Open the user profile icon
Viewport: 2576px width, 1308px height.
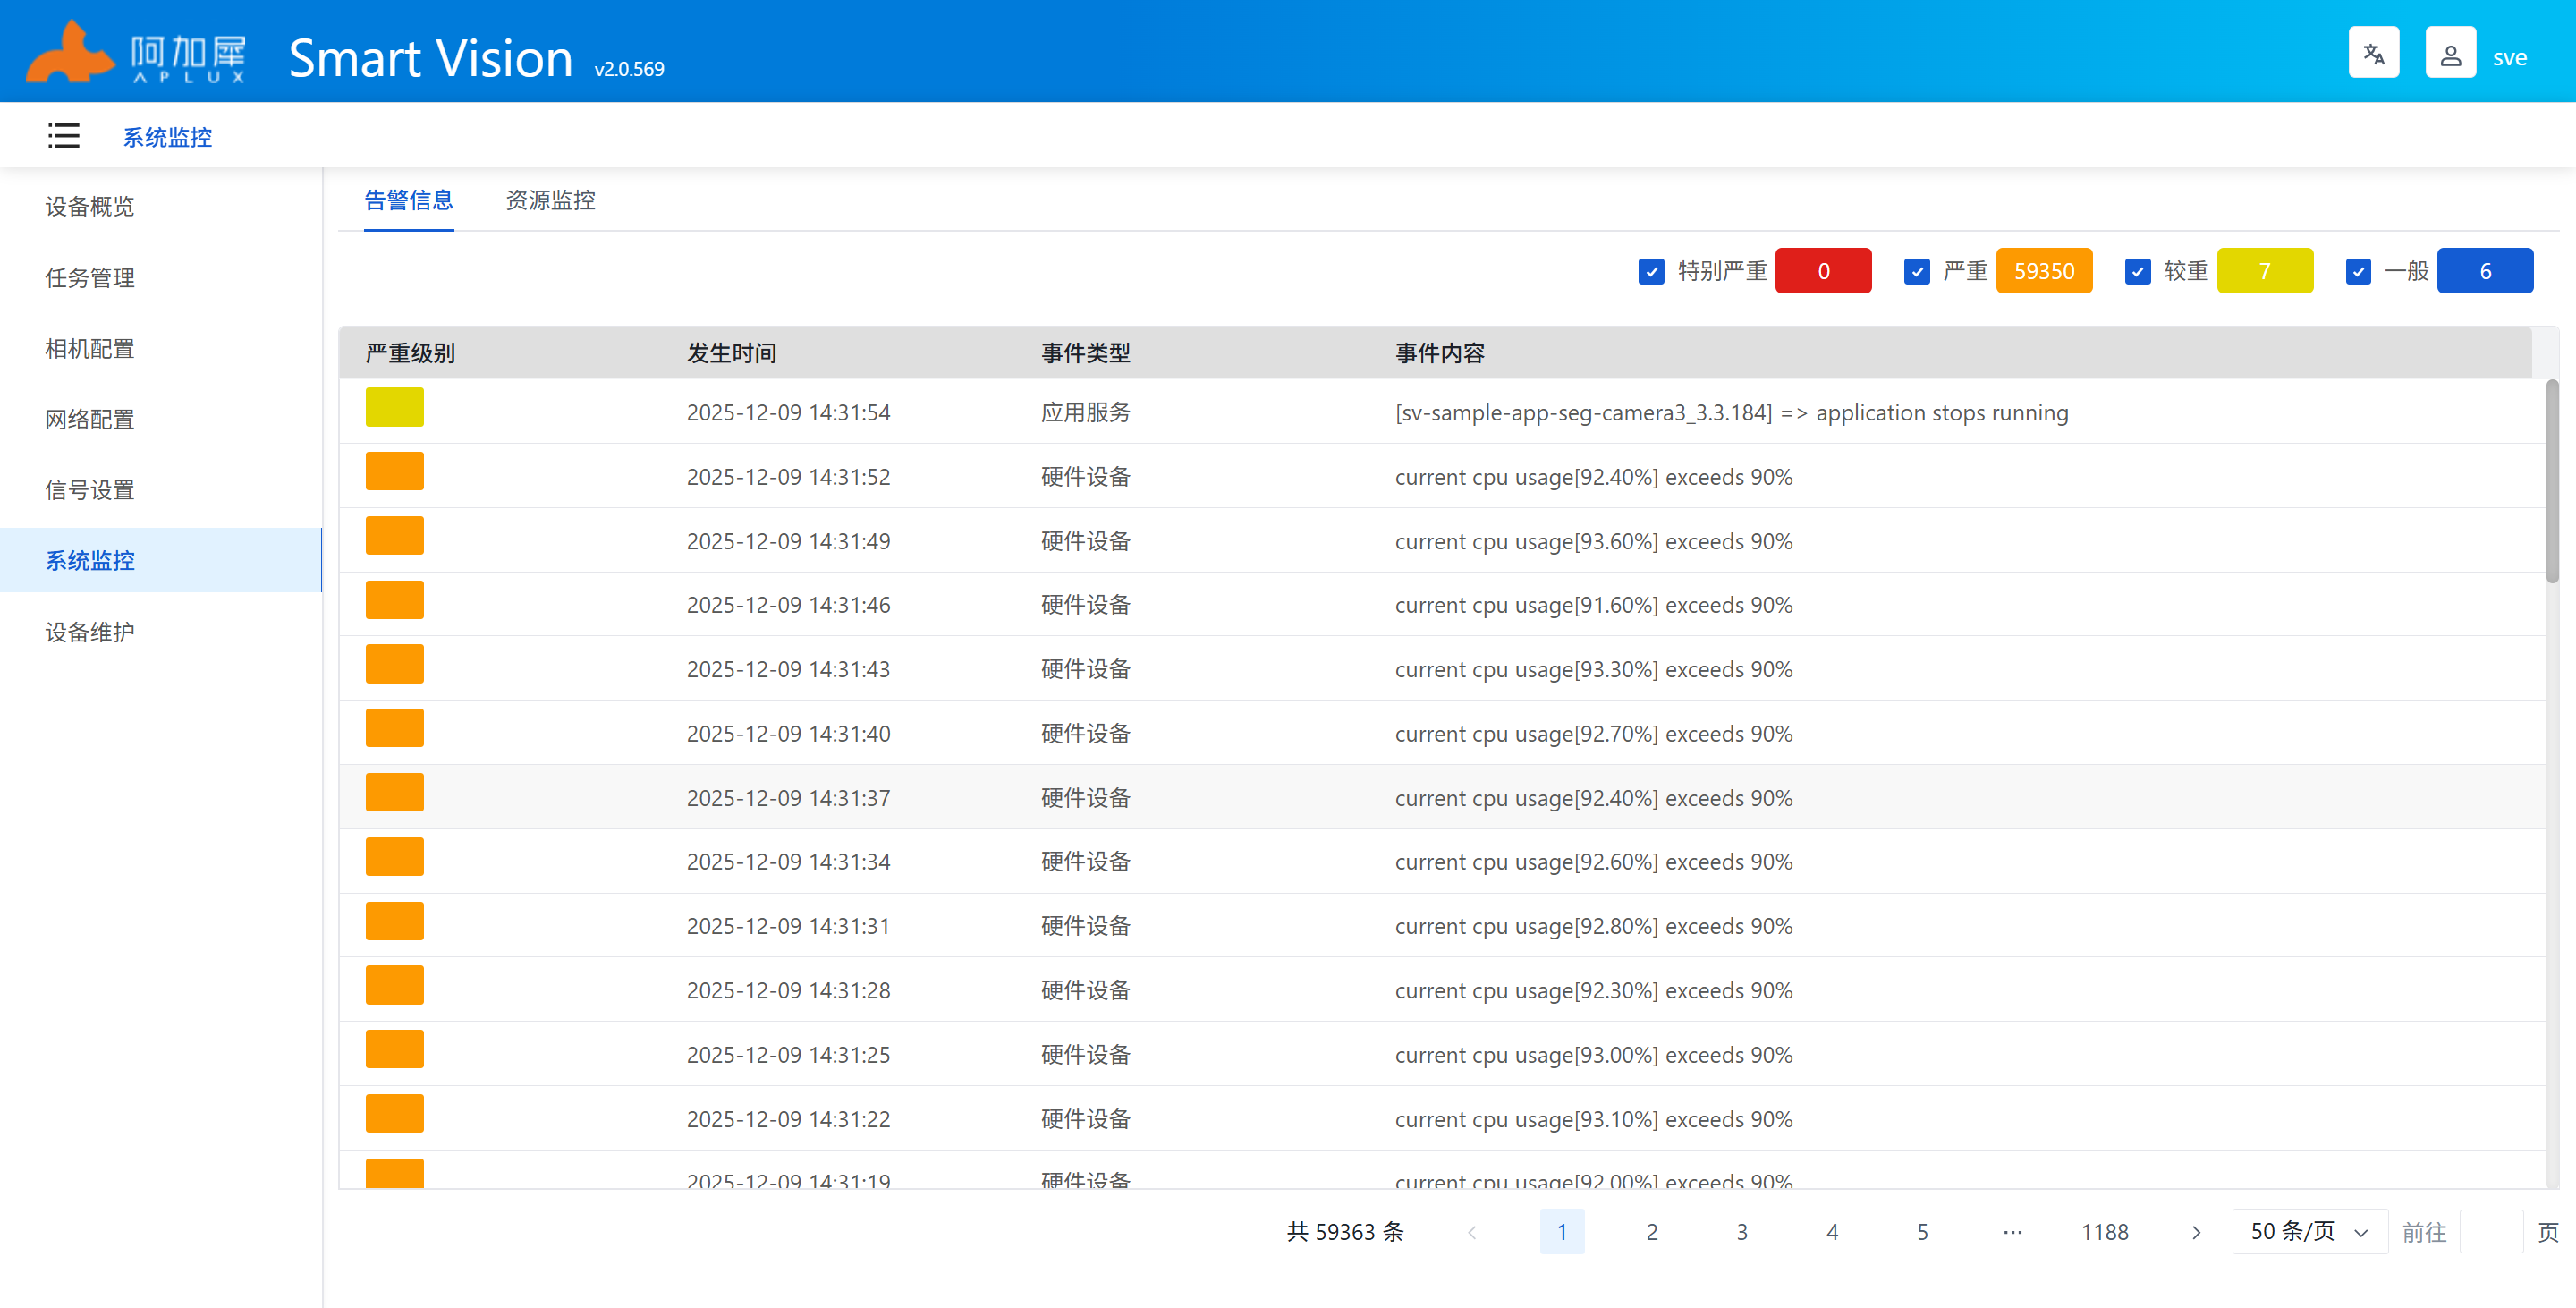click(x=2449, y=53)
